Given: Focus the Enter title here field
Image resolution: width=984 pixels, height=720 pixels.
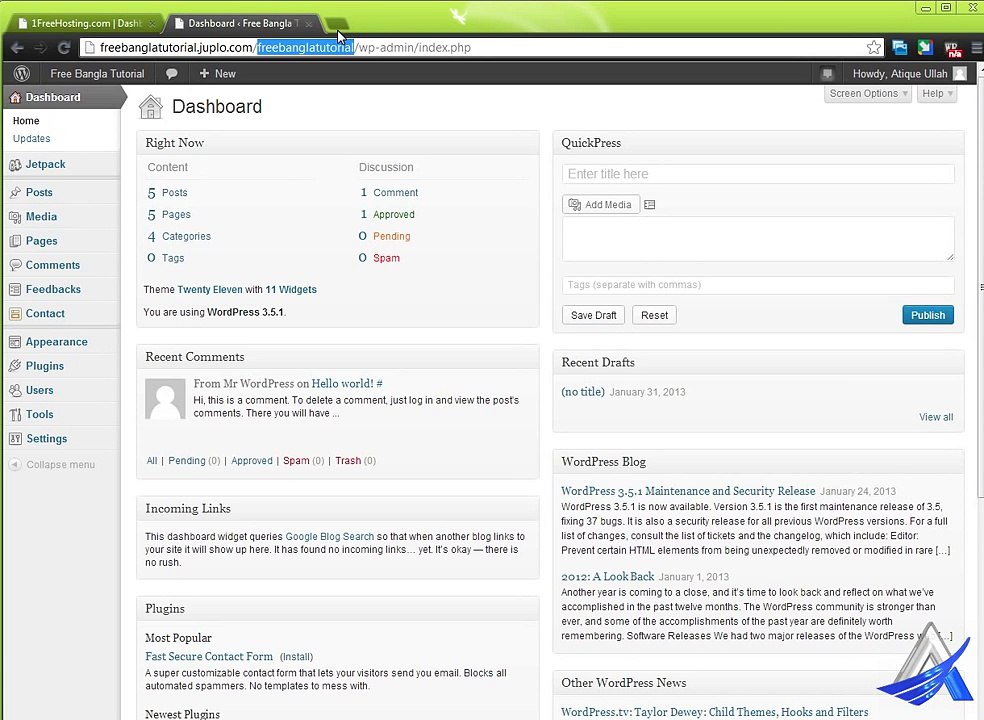Looking at the screenshot, I should (x=758, y=174).
